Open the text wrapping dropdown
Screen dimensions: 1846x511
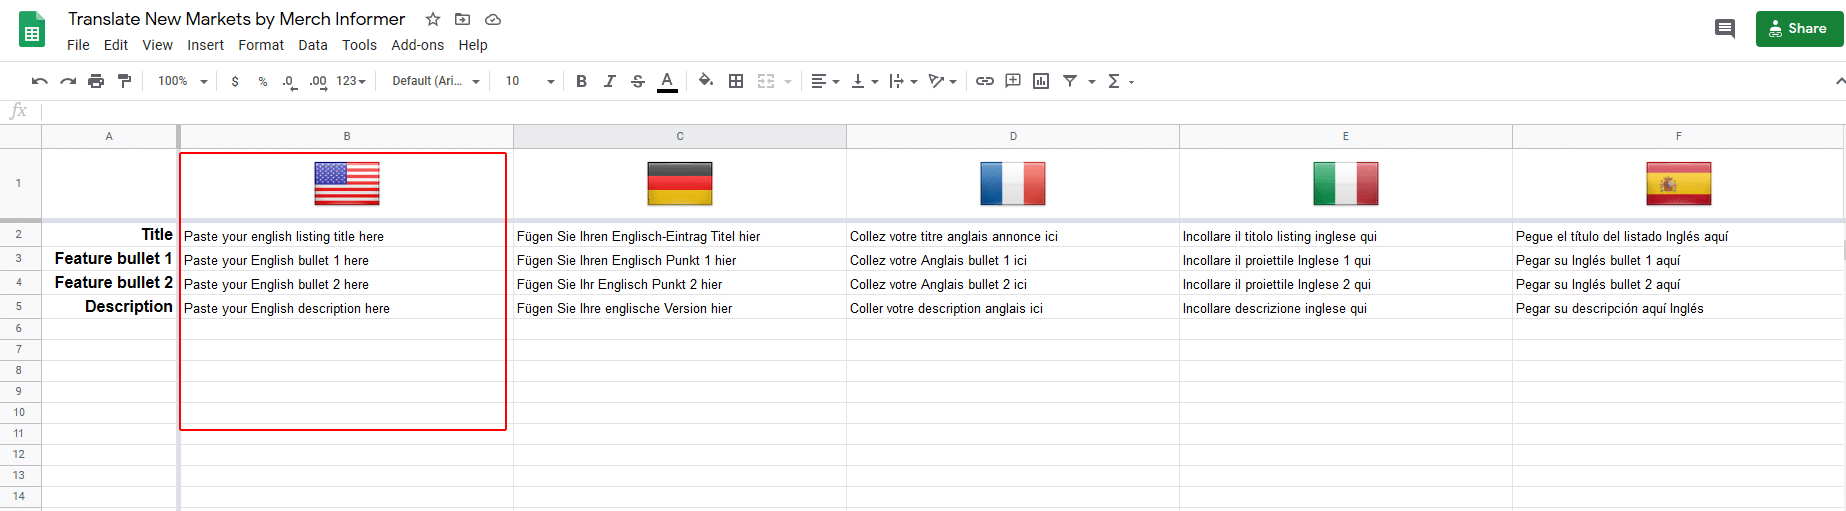tap(903, 81)
